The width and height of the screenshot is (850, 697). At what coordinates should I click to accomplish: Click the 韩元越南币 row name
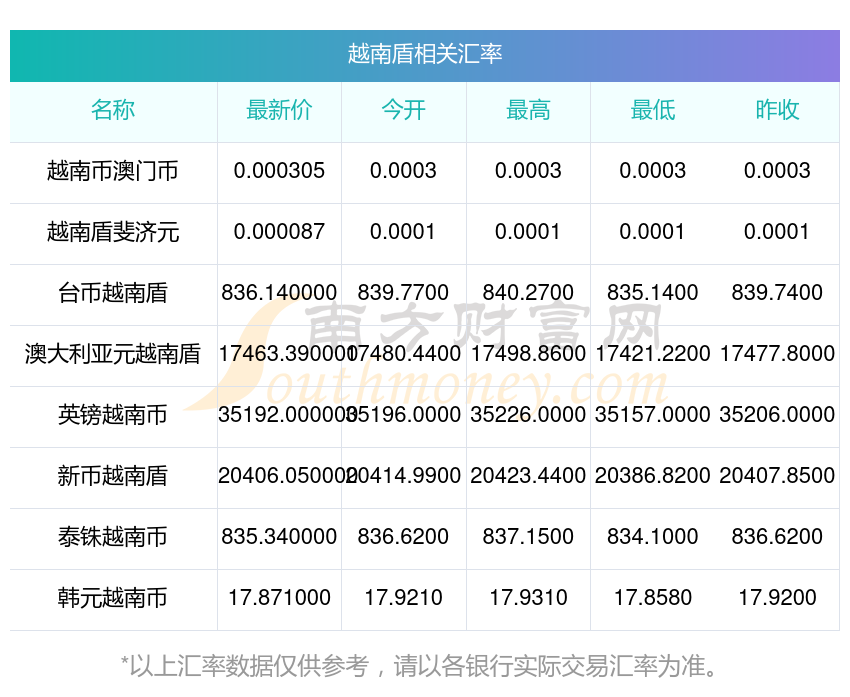(x=113, y=598)
